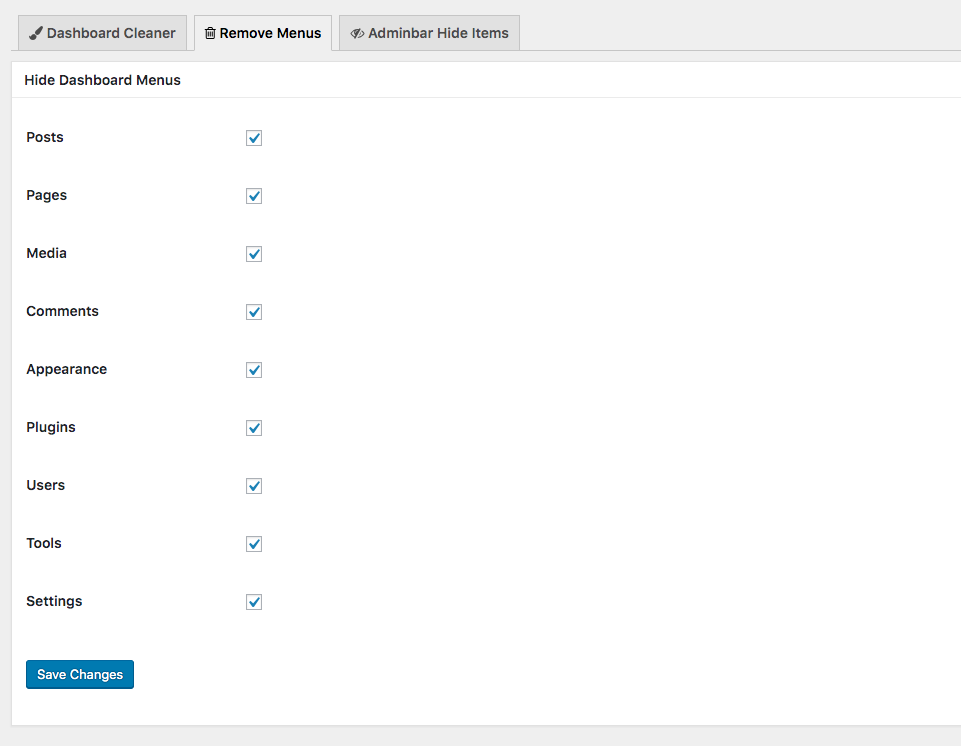
Task: Click the Users label
Action: (45, 485)
